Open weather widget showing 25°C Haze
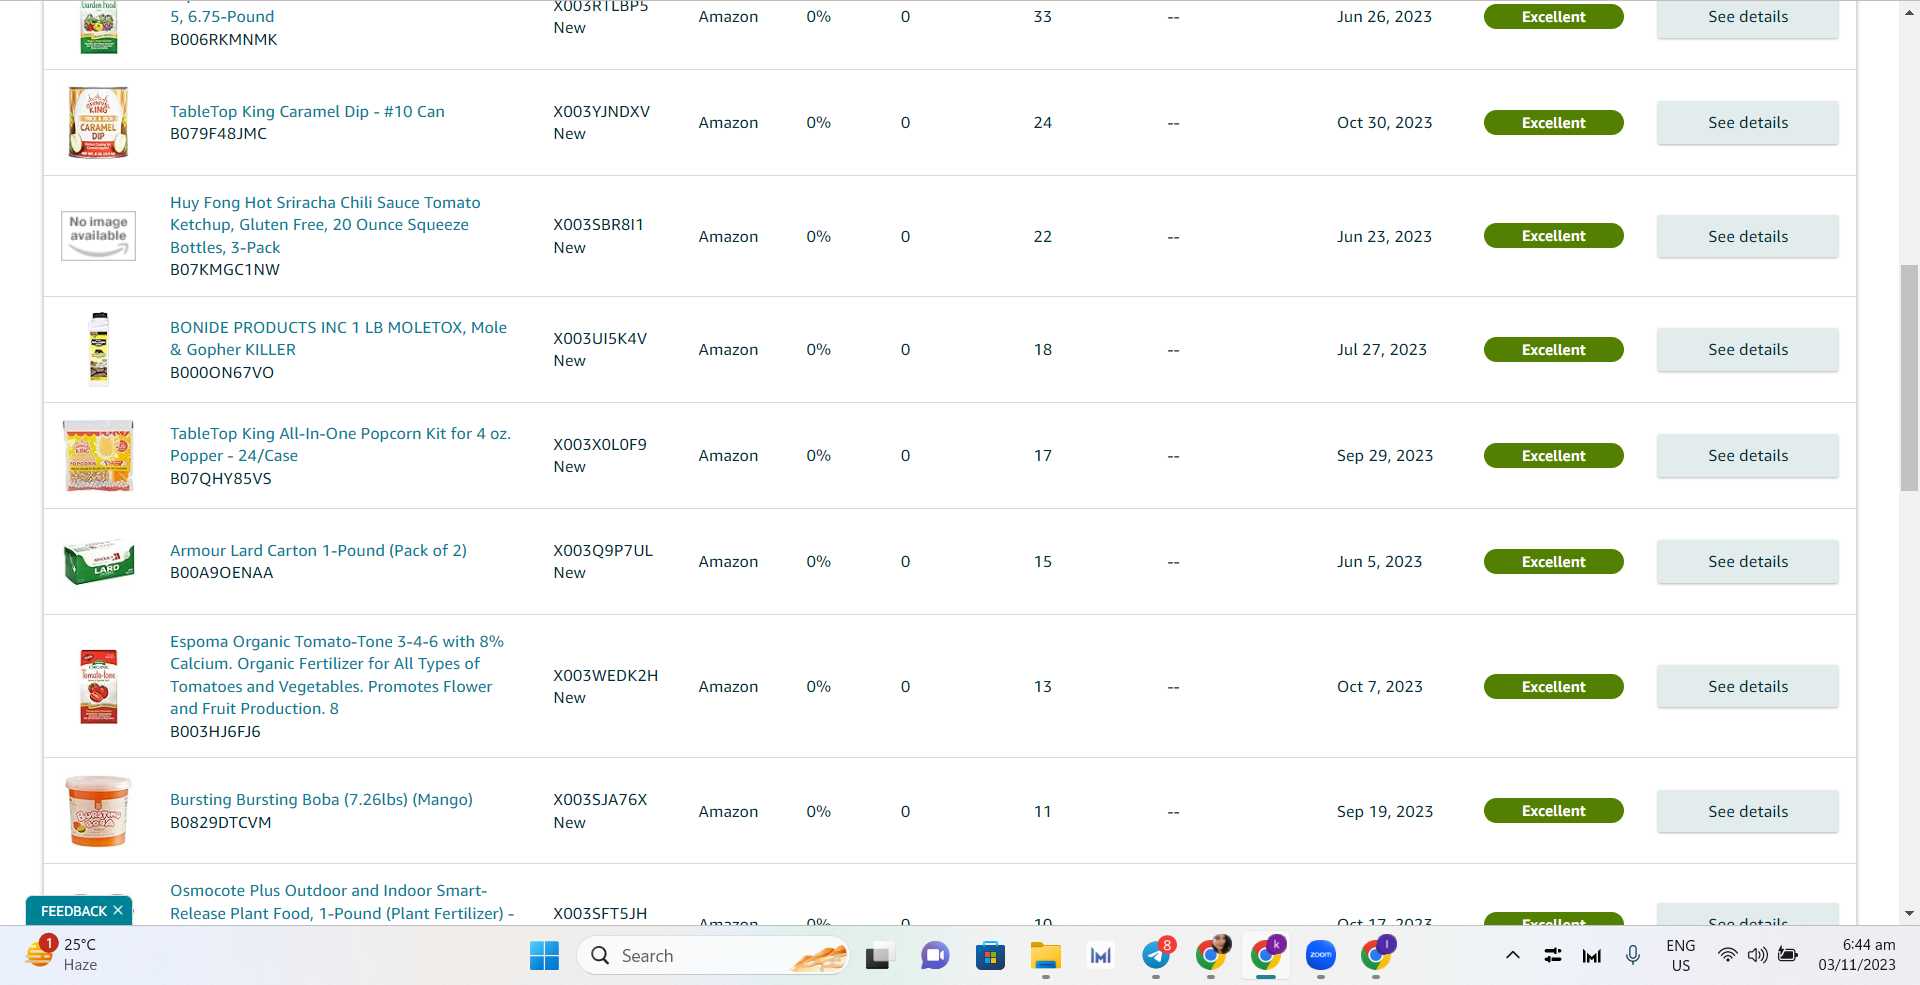This screenshot has height=985, width=1920. [62, 954]
